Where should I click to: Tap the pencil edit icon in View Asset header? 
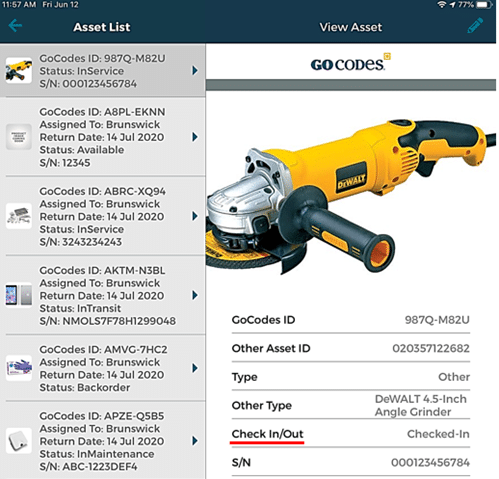tap(475, 26)
